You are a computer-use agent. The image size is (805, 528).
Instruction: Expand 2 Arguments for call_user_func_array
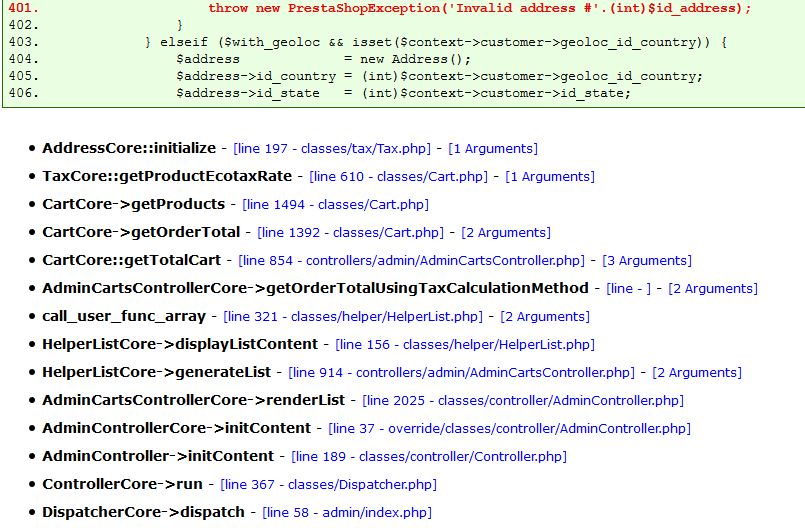pyautogui.click(x=545, y=317)
